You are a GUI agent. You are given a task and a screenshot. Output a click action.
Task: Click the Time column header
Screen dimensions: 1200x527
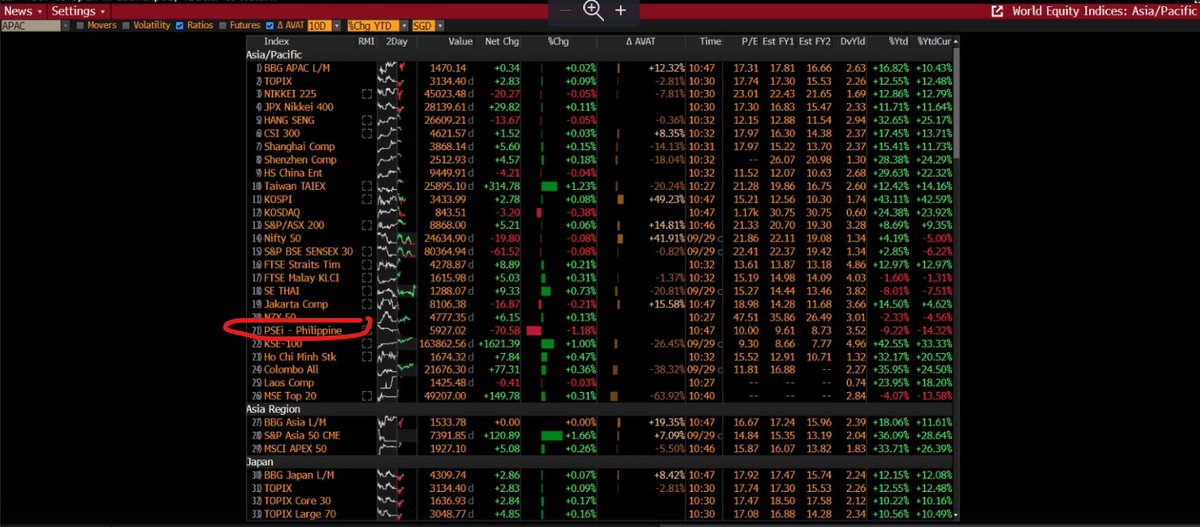(x=711, y=42)
